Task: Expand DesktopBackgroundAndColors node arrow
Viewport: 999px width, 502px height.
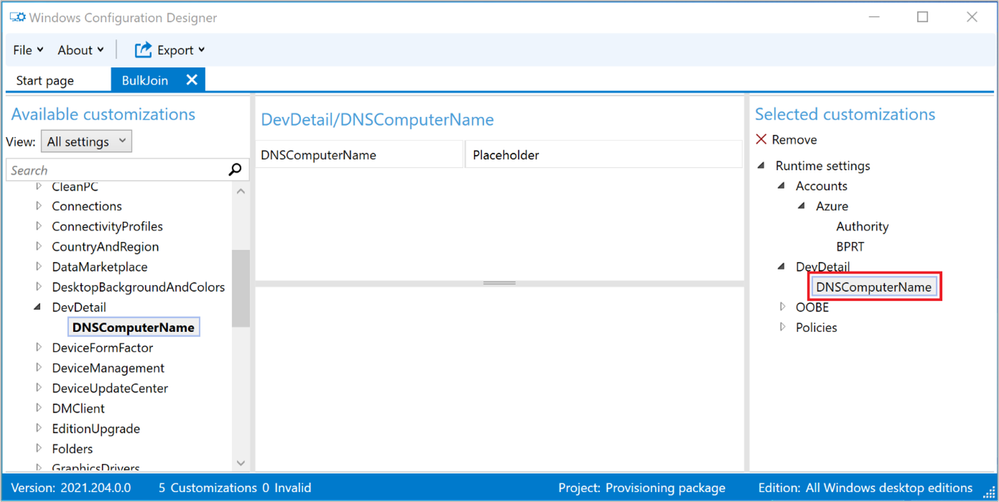Action: click(39, 287)
